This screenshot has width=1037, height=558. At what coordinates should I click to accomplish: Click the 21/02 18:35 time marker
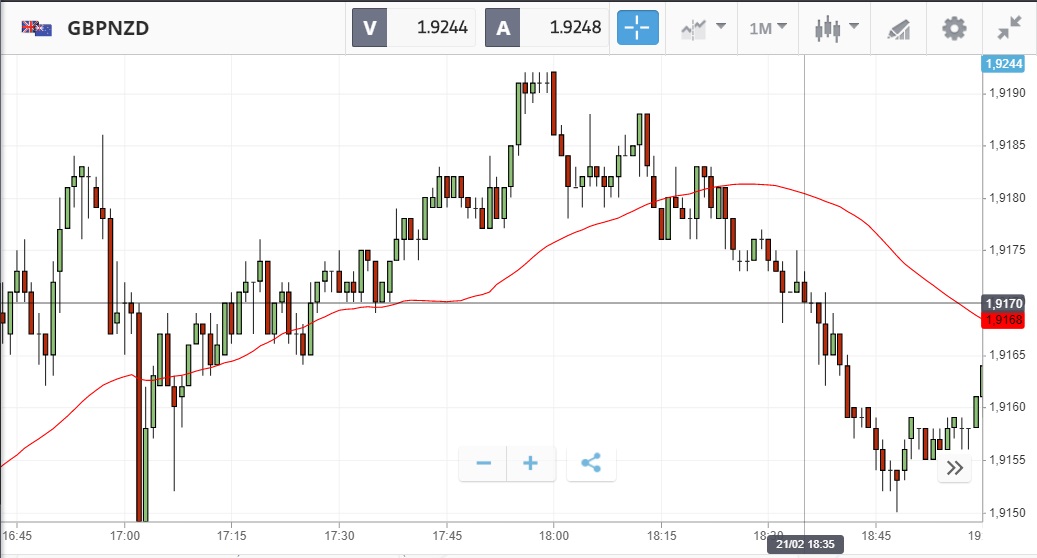point(806,545)
